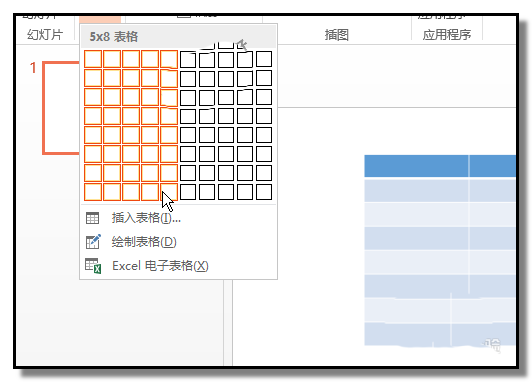
Task: Click the Insert Table grid icon
Action: [x=92, y=218]
